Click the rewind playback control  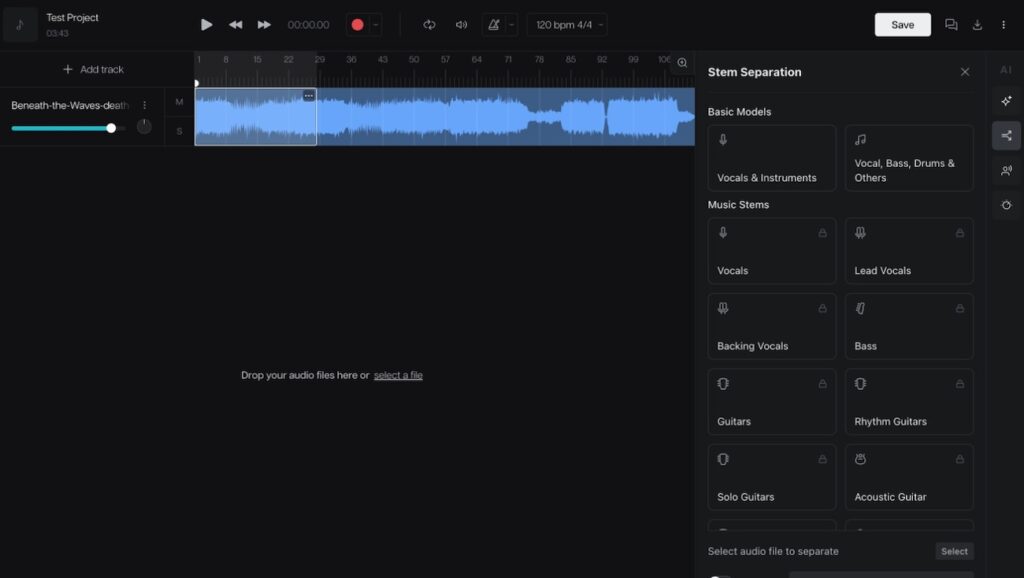(236, 24)
